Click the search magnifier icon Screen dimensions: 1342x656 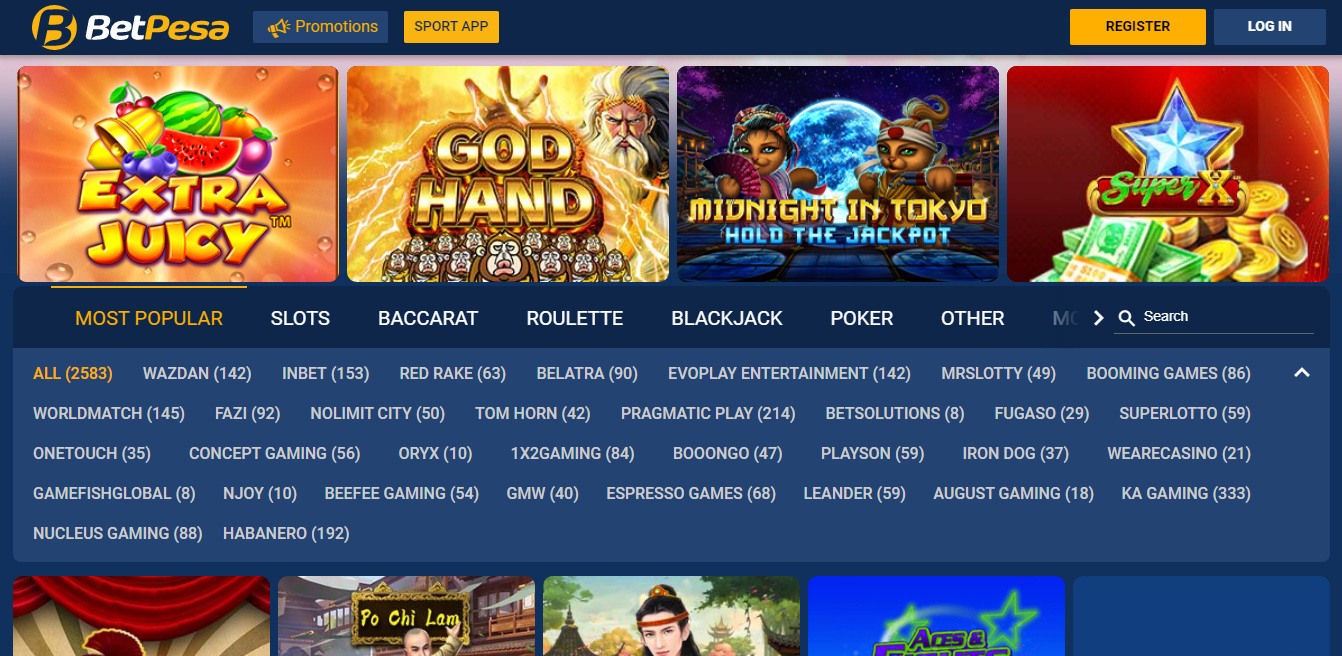pyautogui.click(x=1127, y=318)
